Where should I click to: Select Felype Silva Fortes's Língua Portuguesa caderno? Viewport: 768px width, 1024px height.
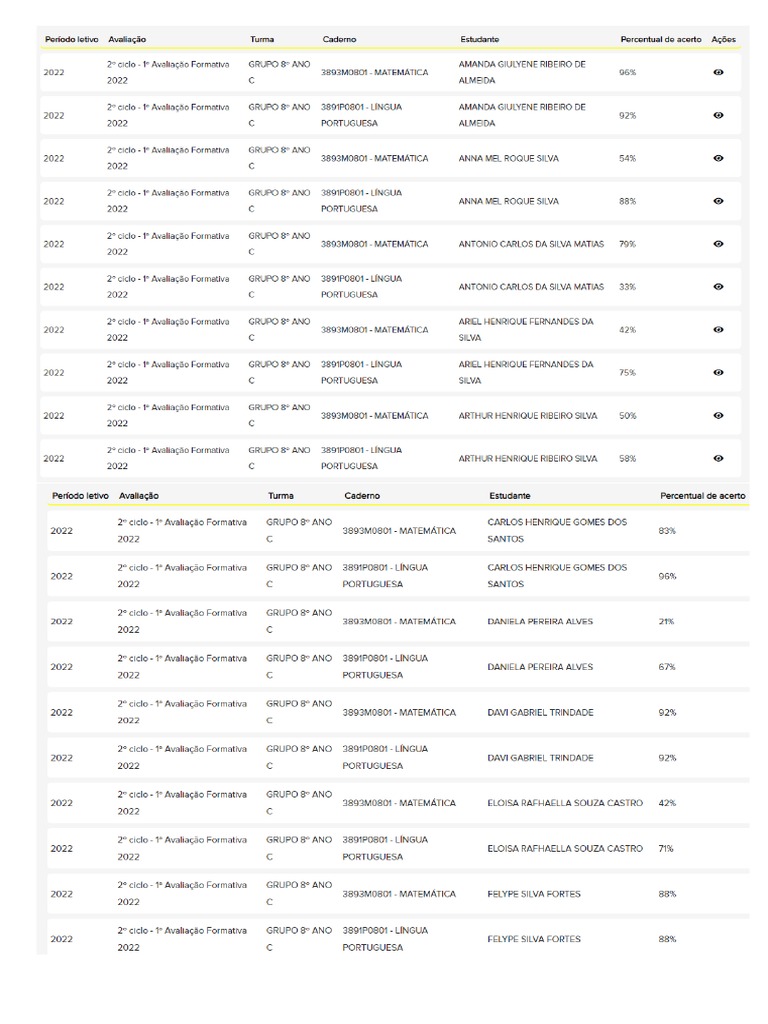pos(385,939)
